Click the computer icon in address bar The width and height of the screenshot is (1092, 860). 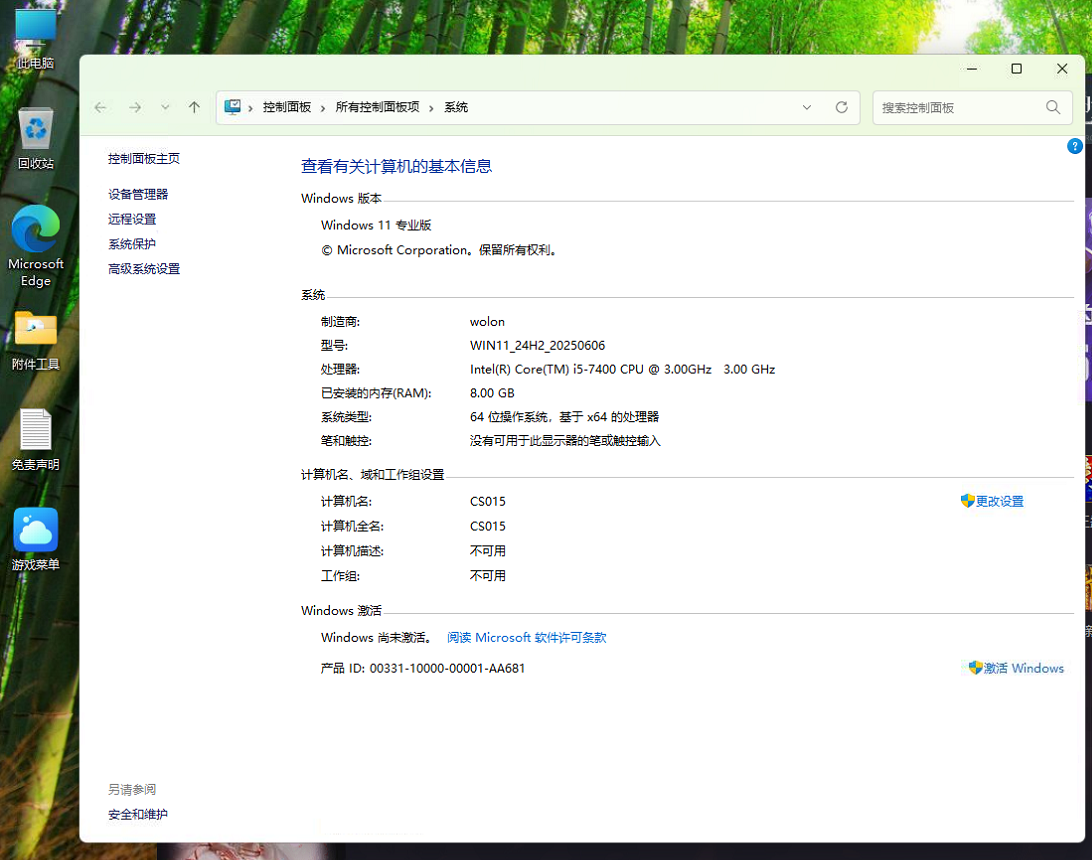(233, 107)
